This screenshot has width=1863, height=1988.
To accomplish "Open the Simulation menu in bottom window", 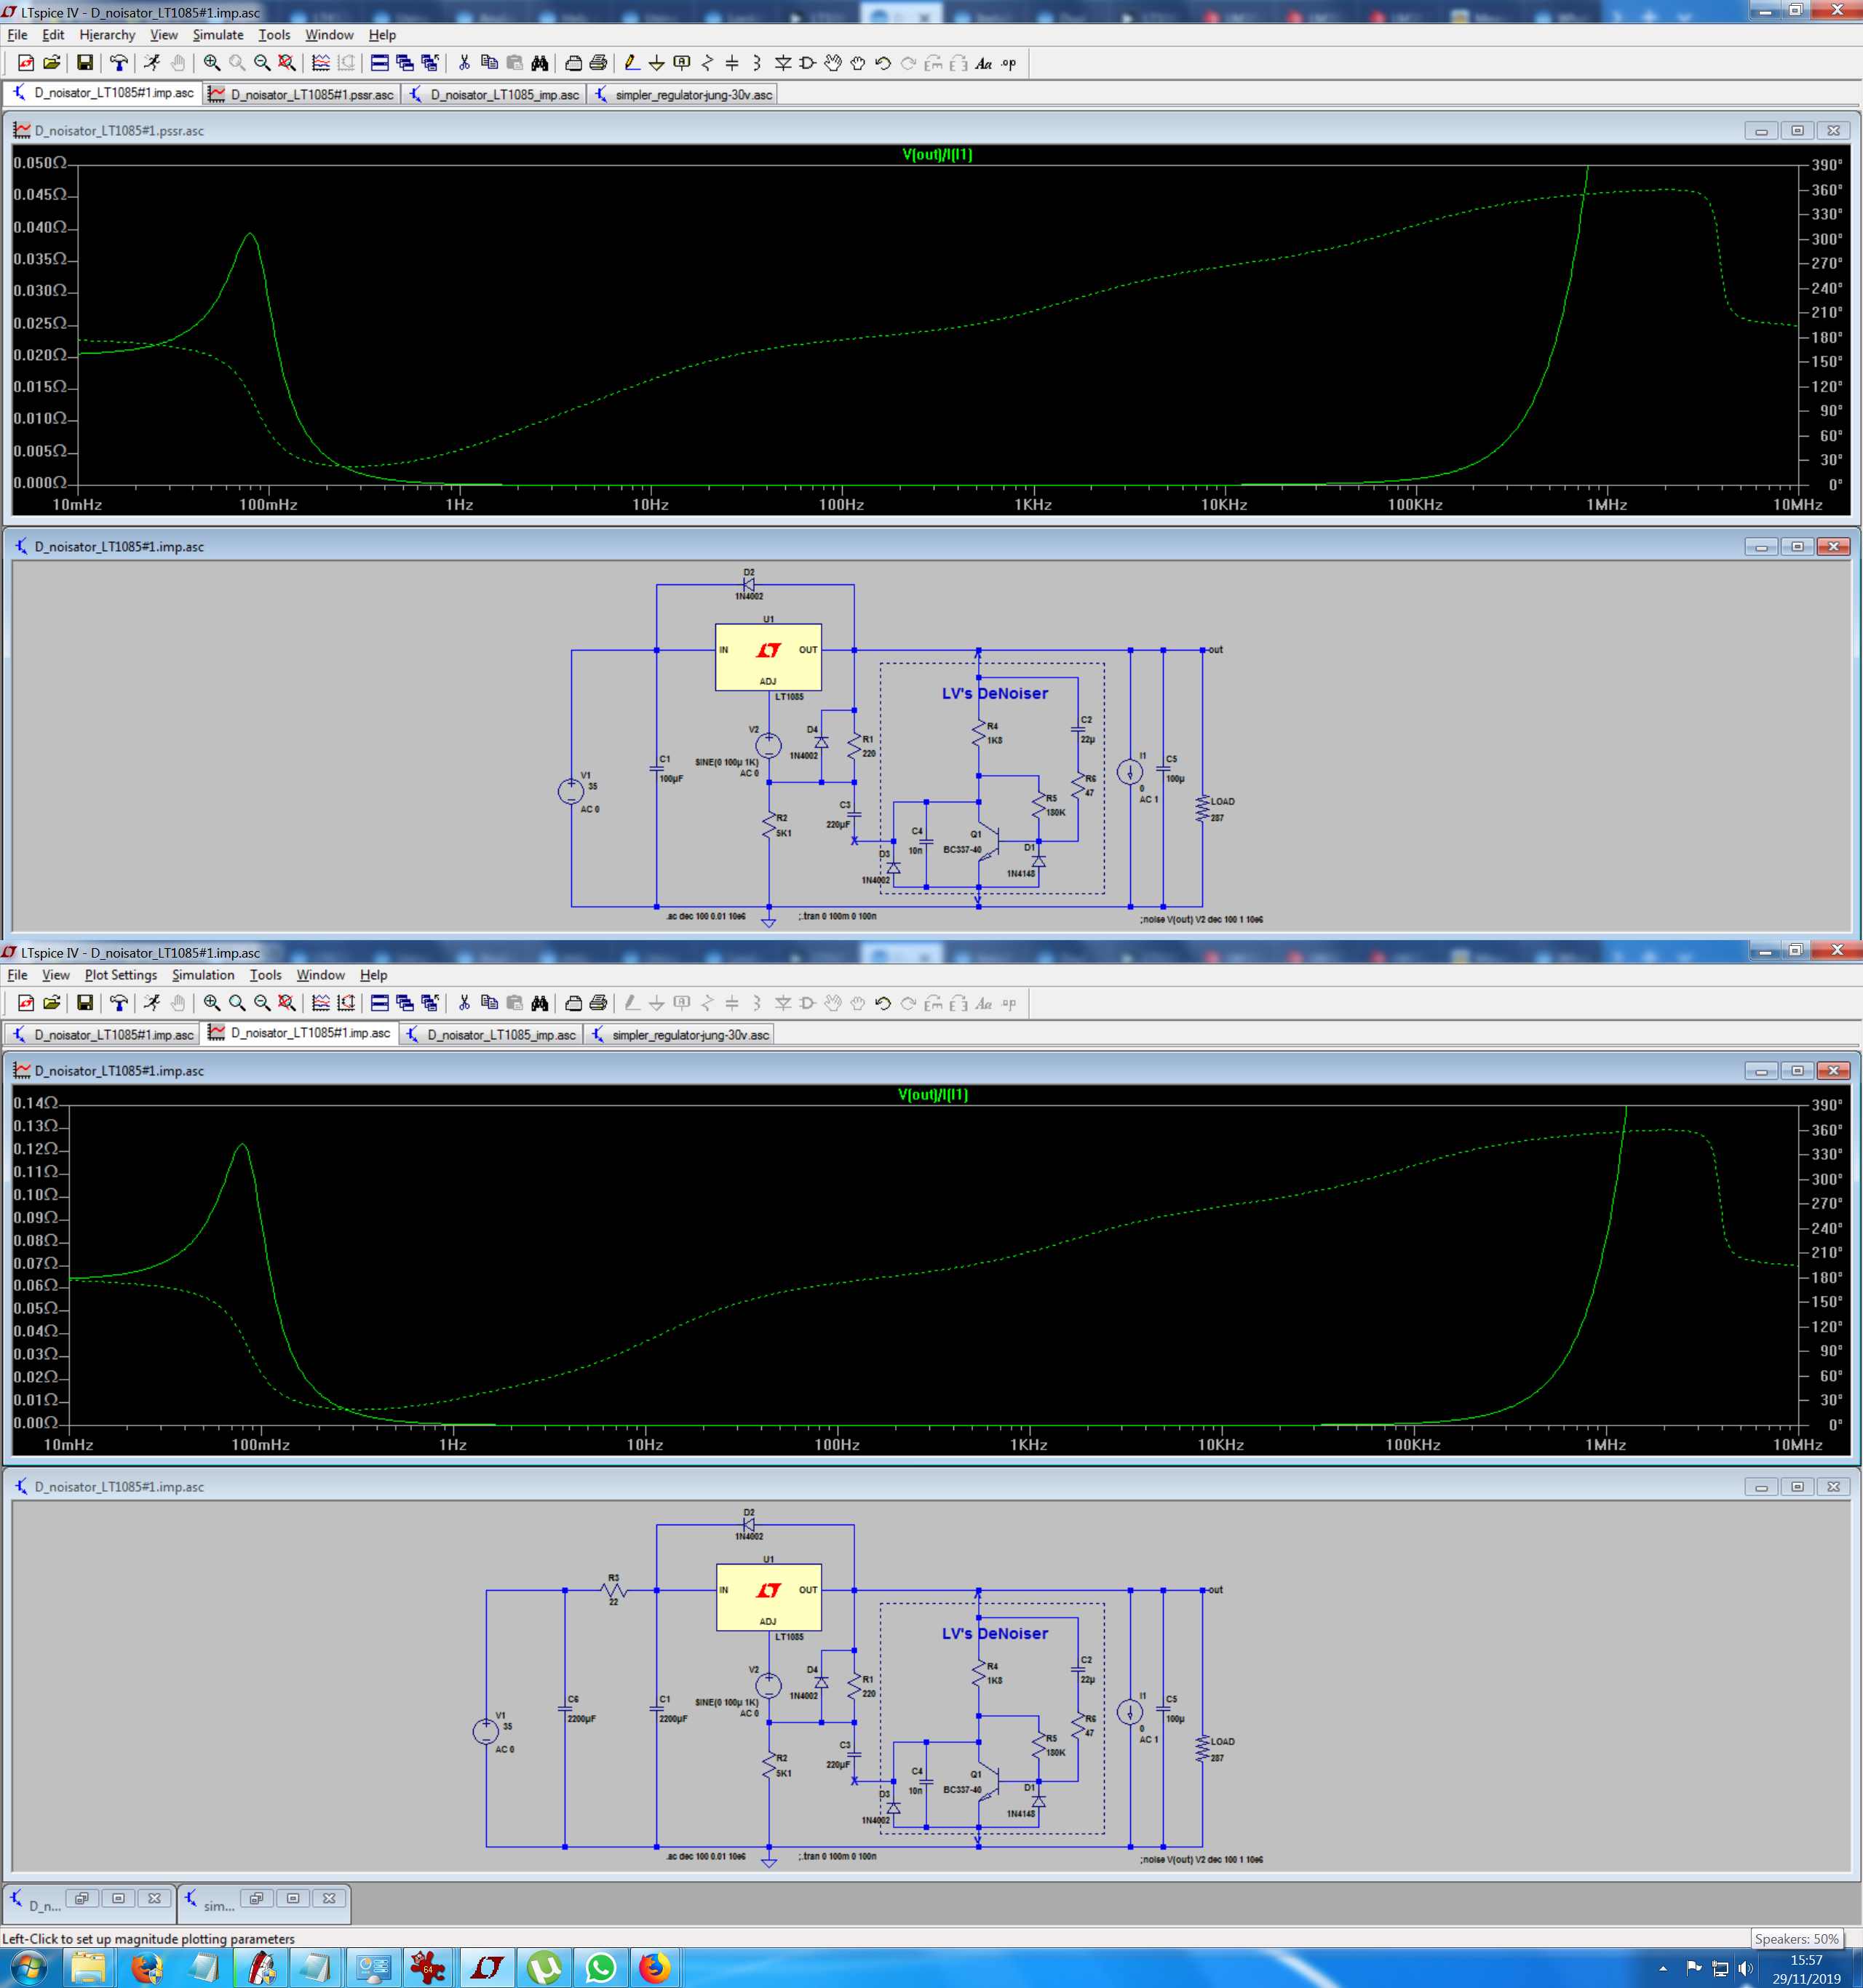I will pos(203,975).
